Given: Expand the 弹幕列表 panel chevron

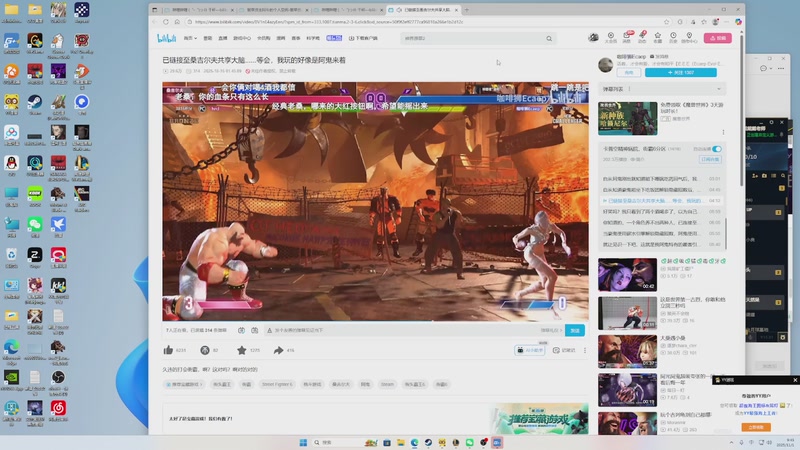Looking at the screenshot, I should pyautogui.click(x=719, y=89).
